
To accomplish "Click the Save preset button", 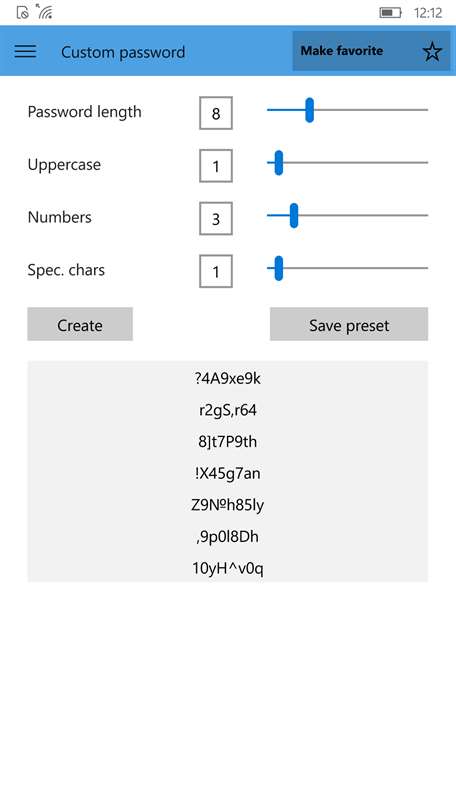I will click(x=349, y=324).
